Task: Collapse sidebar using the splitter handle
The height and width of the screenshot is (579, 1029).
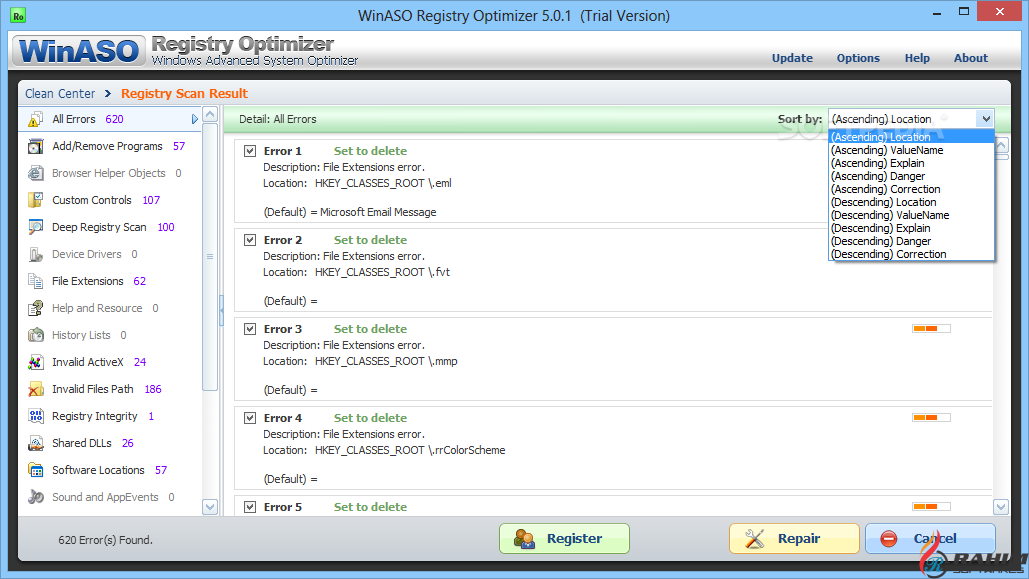Action: [222, 310]
